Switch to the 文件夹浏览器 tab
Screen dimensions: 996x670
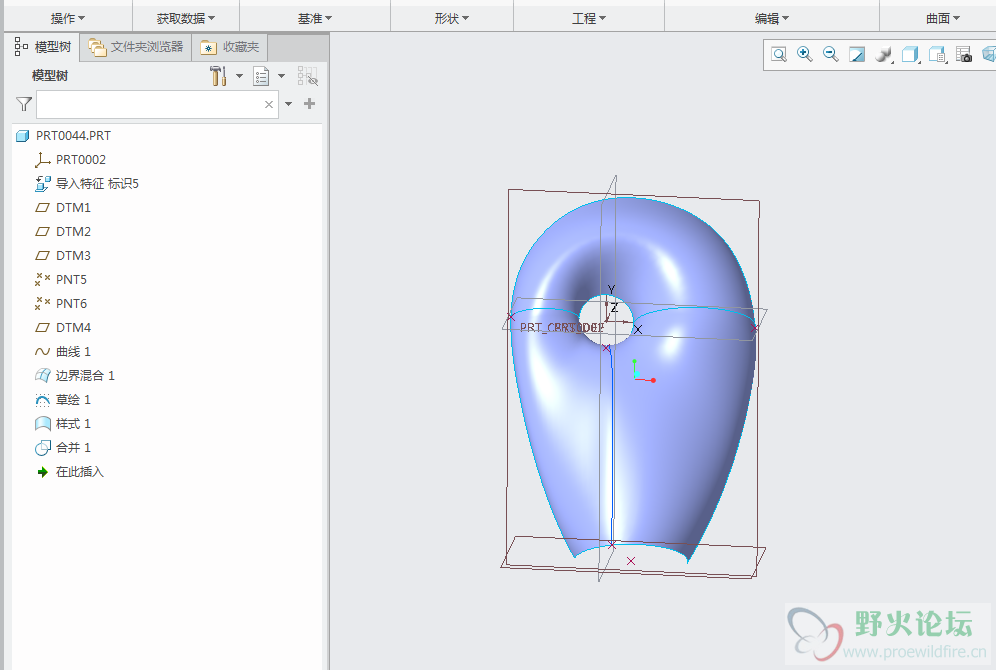click(x=136, y=47)
